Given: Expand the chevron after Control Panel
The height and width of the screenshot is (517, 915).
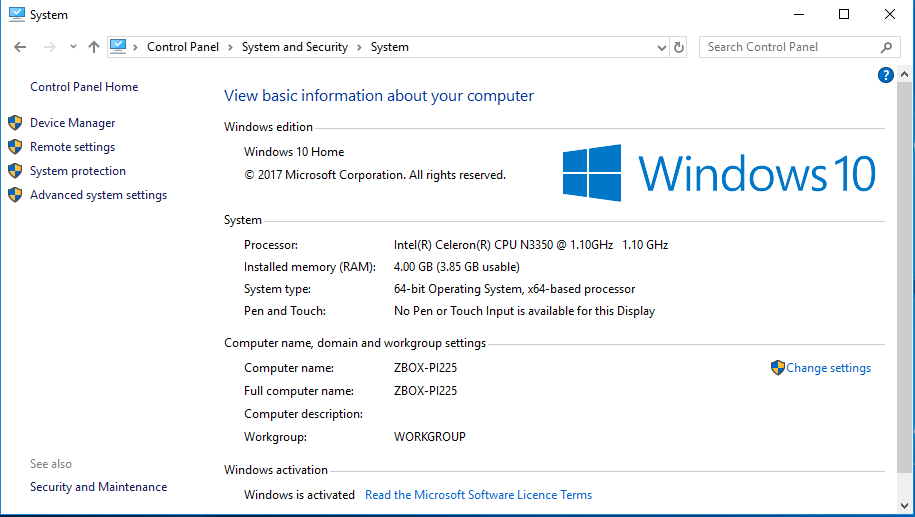Looking at the screenshot, I should click(x=230, y=47).
